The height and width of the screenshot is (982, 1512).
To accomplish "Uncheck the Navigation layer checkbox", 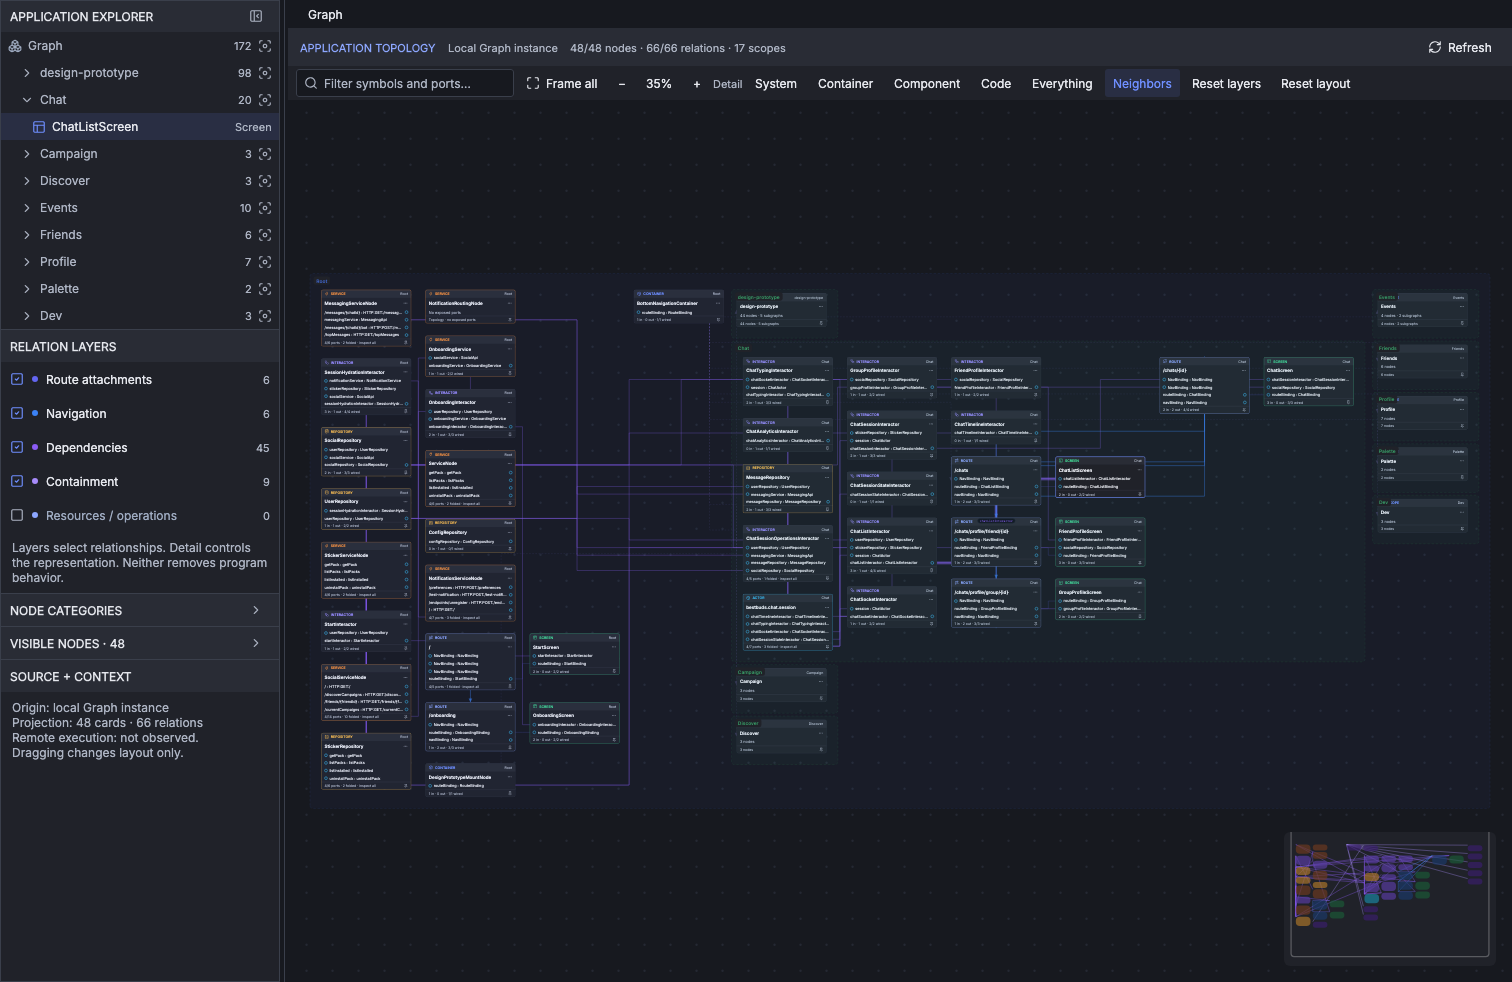I will point(17,414).
